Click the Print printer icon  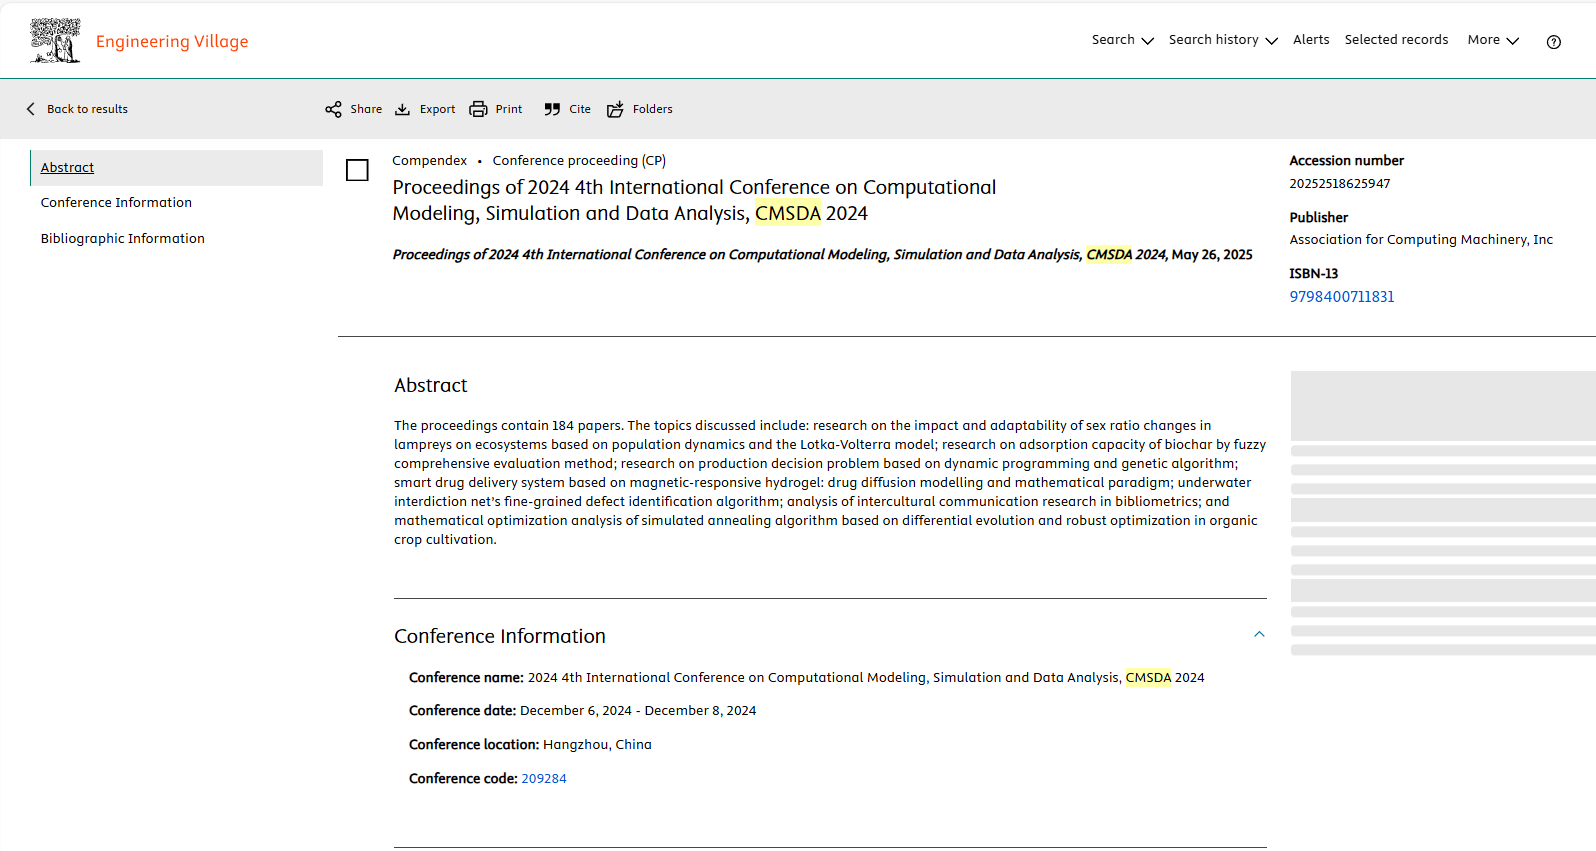click(x=478, y=109)
